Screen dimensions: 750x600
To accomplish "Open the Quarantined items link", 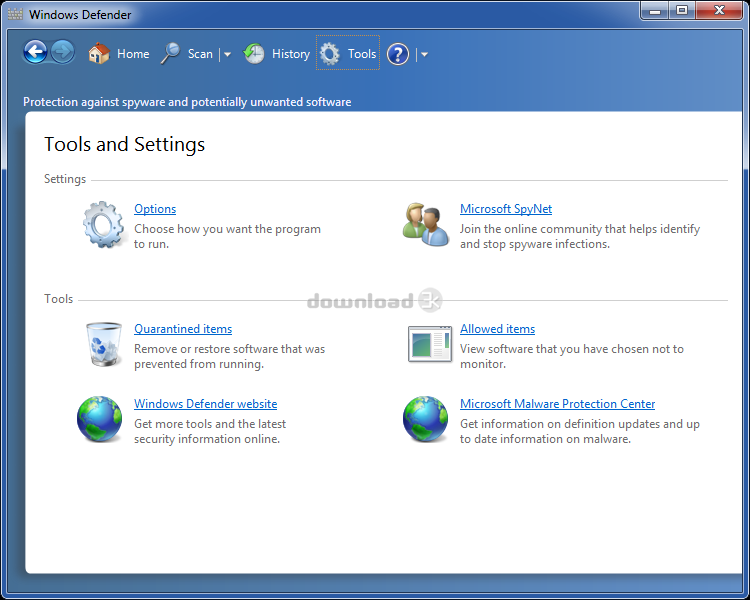I will [183, 329].
